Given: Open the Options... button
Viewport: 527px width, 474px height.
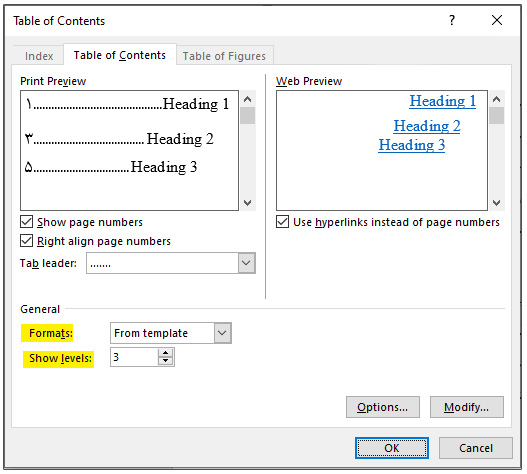Looking at the screenshot, I should 382,407.
